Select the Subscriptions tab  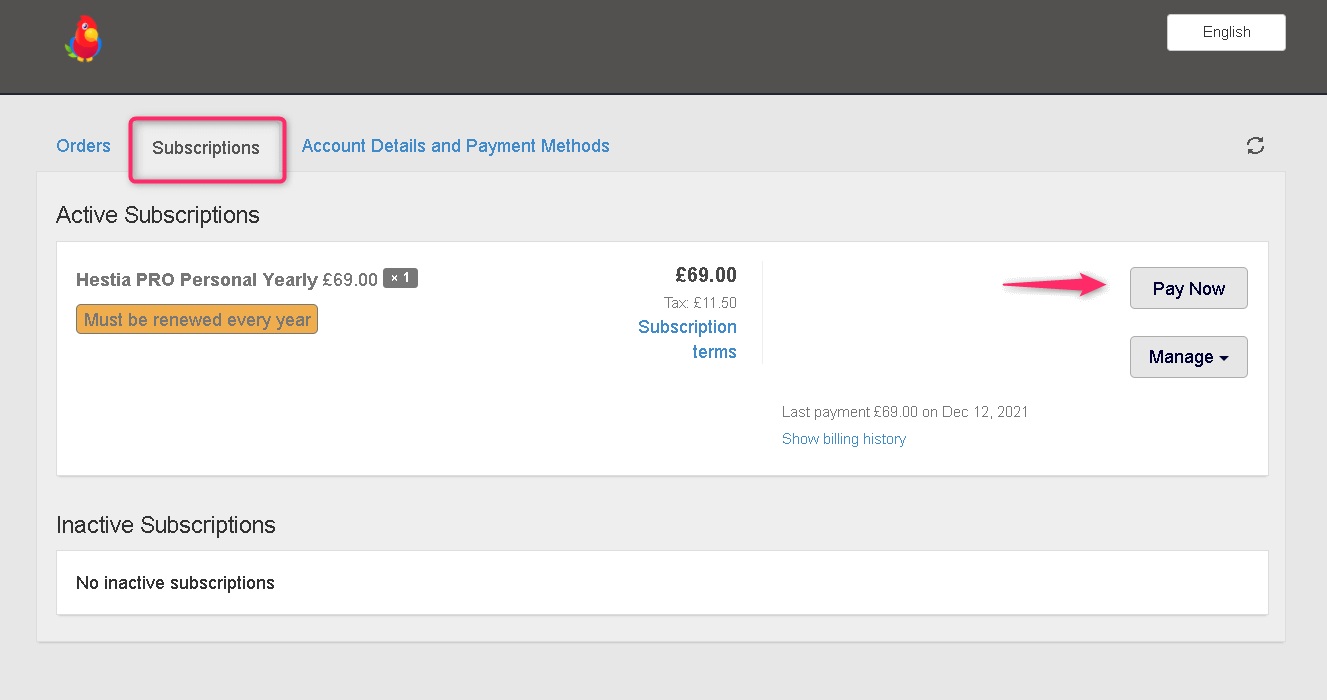(x=206, y=148)
